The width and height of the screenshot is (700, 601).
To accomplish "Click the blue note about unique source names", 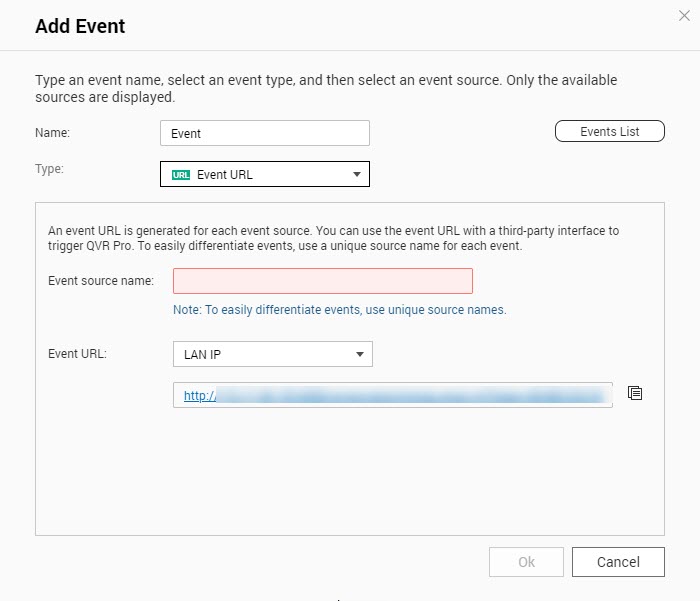I will [340, 310].
